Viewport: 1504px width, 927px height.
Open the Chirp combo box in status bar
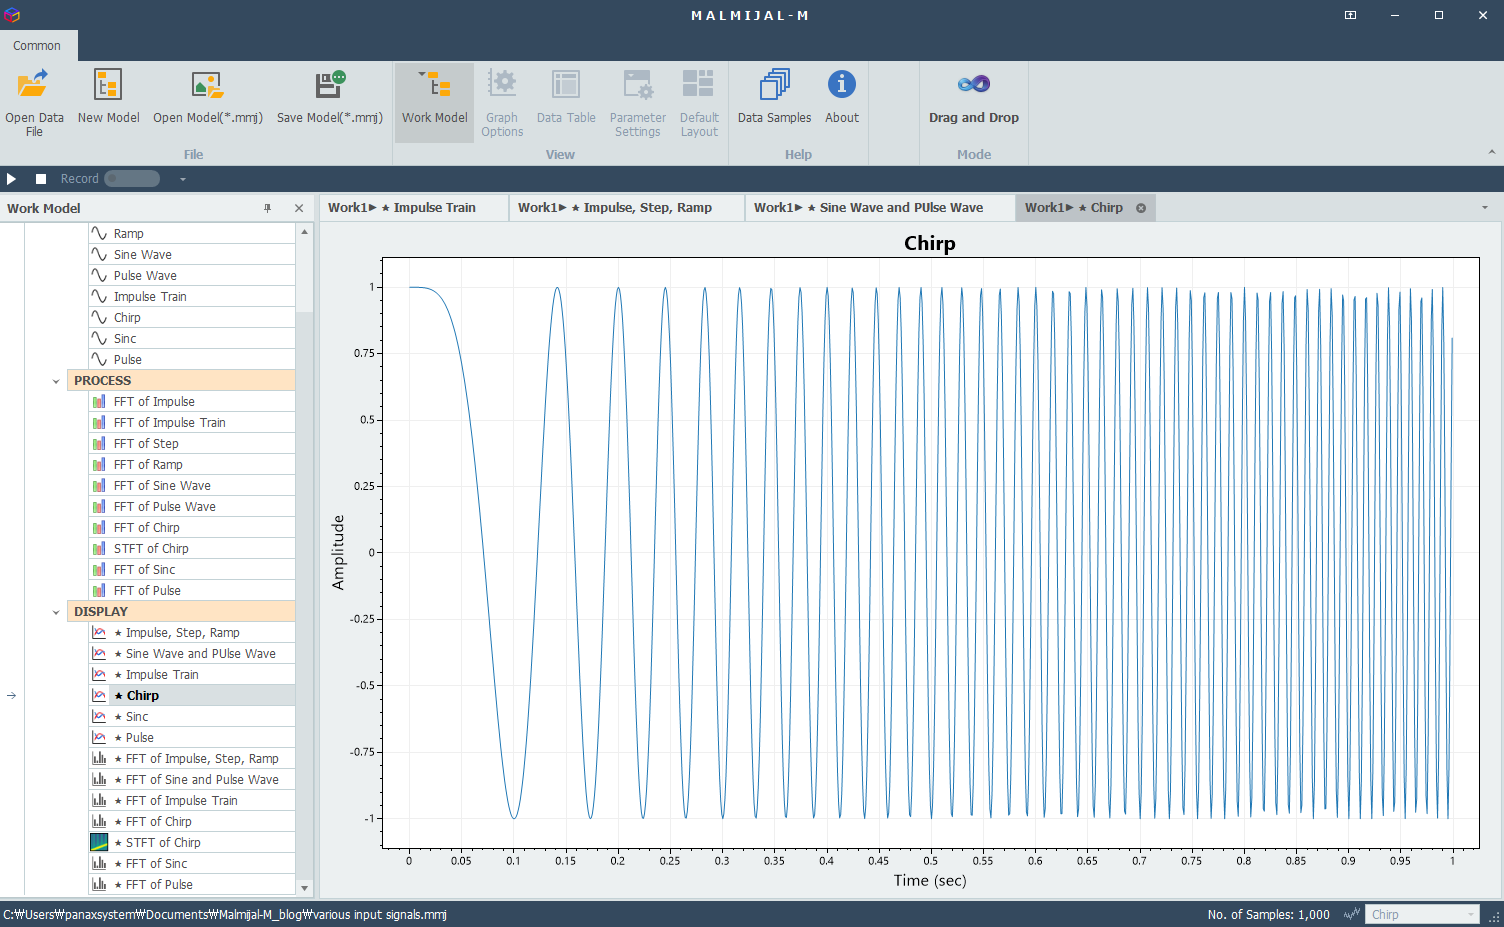[1421, 914]
